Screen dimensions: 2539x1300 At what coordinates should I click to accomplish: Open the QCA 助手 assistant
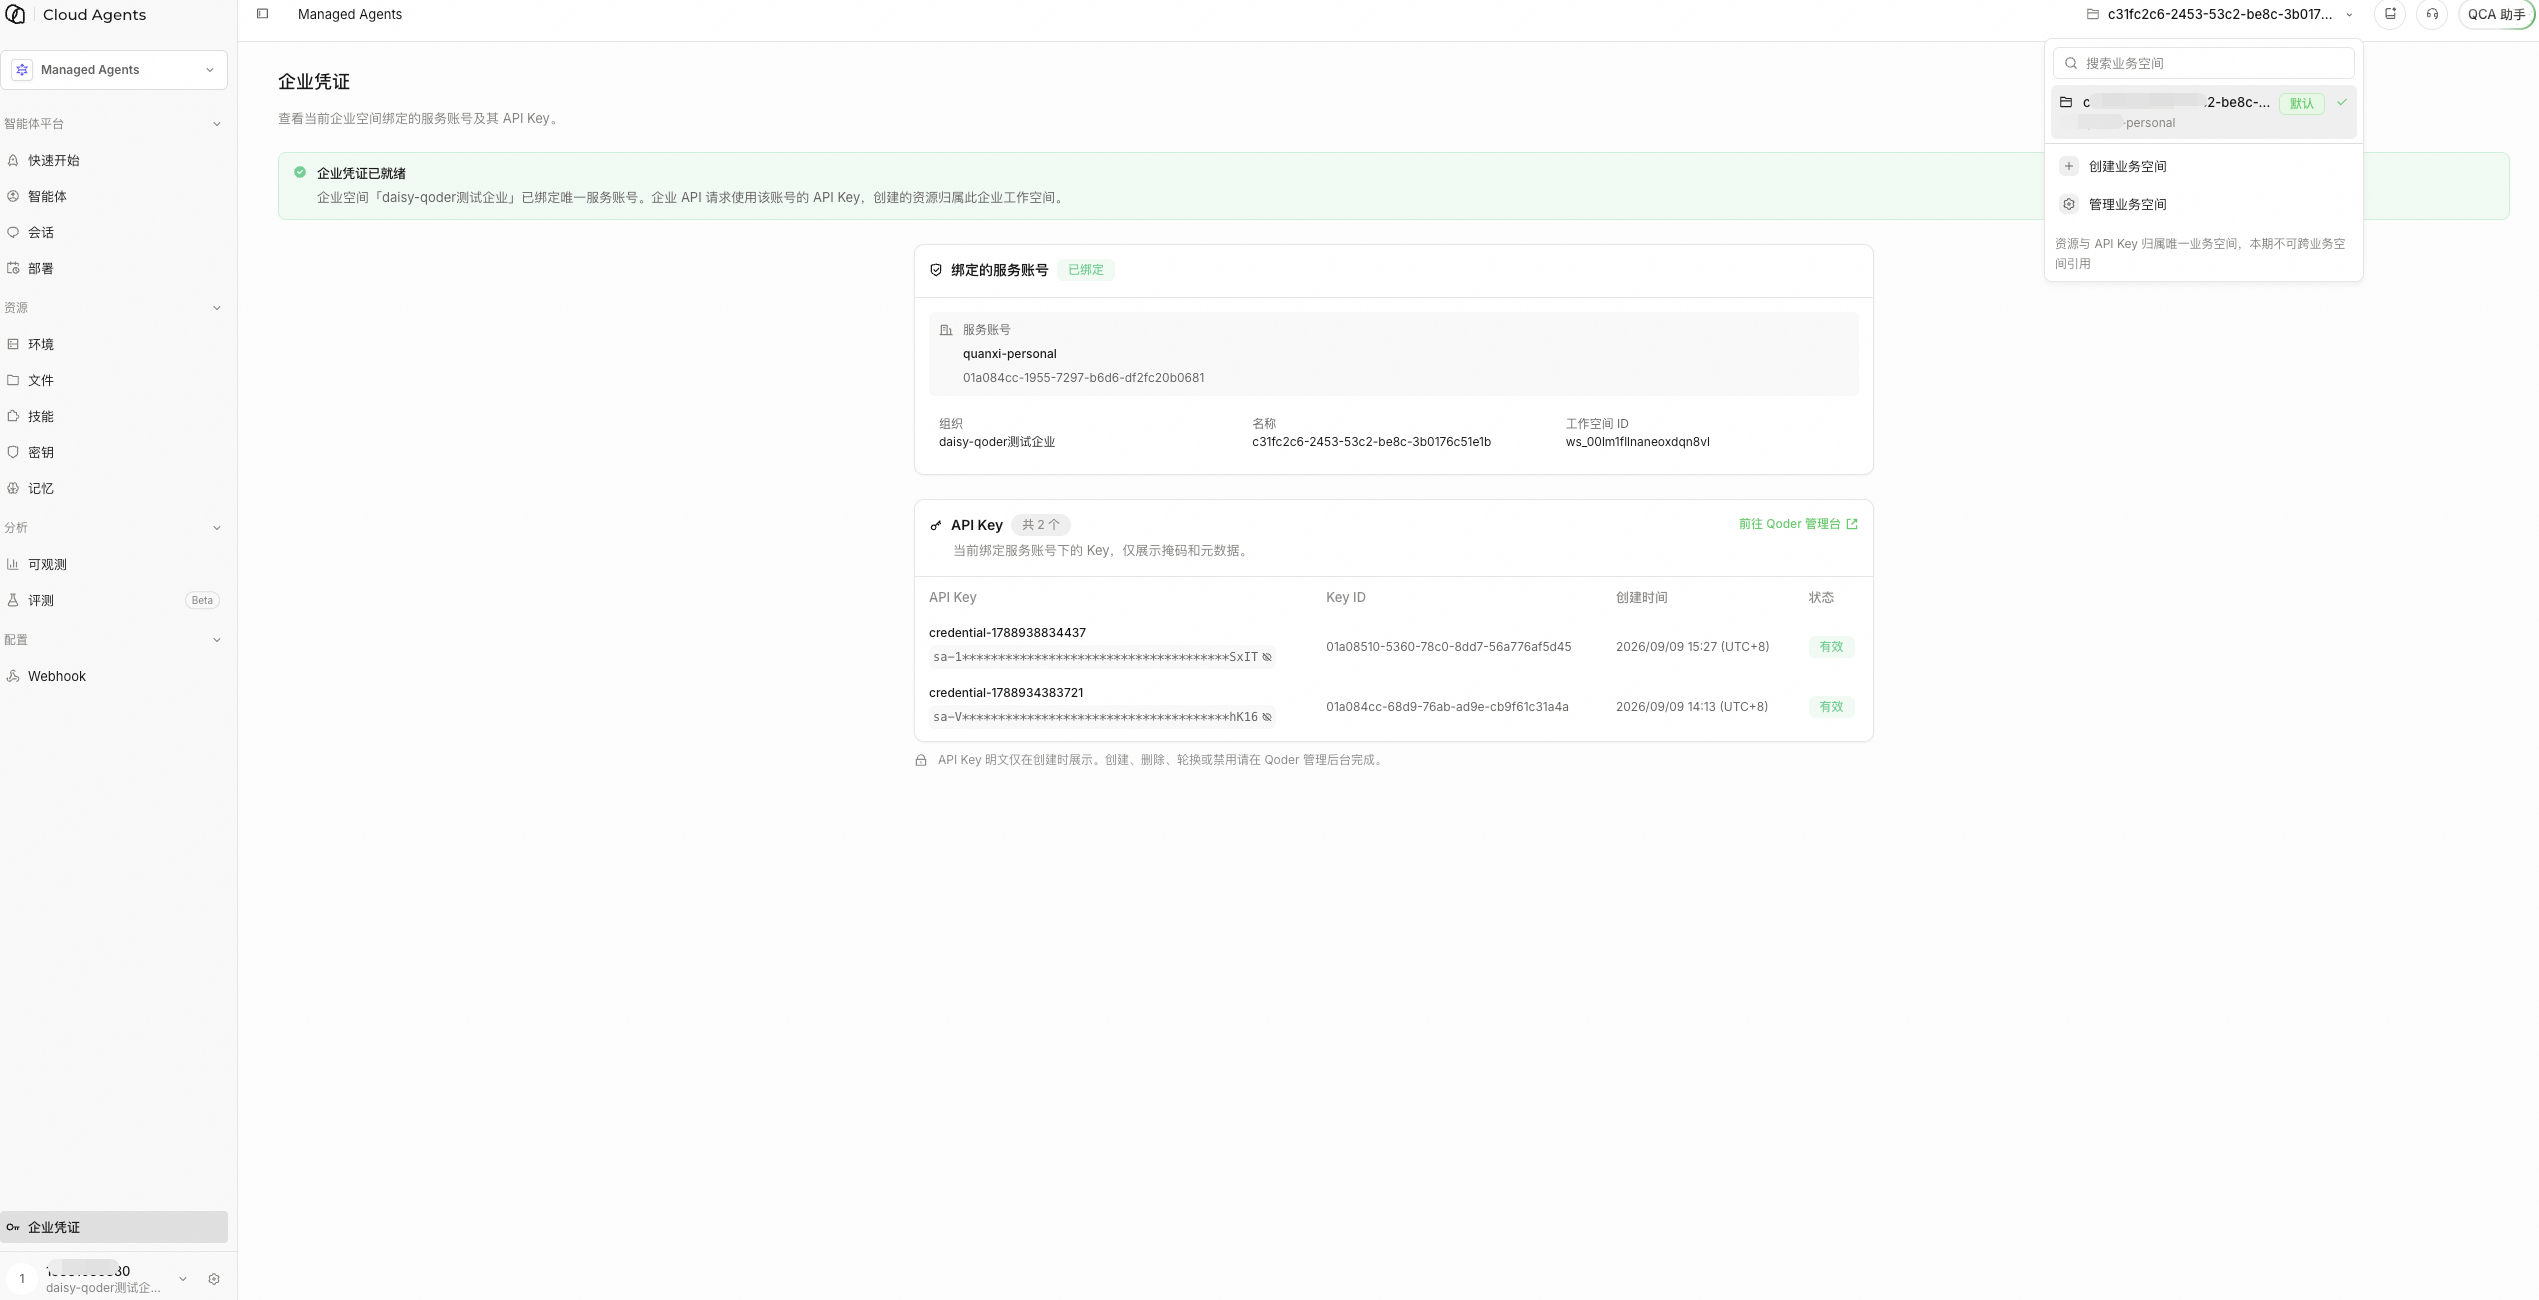point(2496,14)
